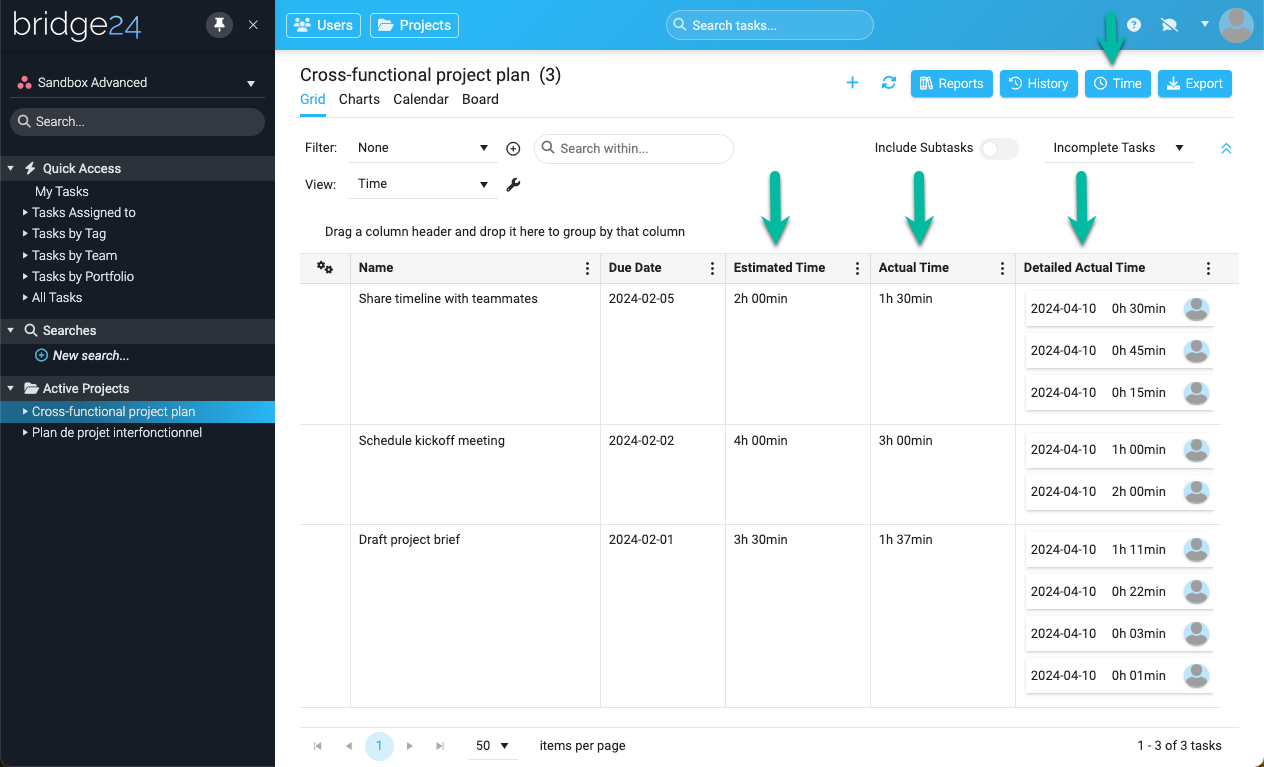
Task: Click the Users button
Action: (x=323, y=25)
